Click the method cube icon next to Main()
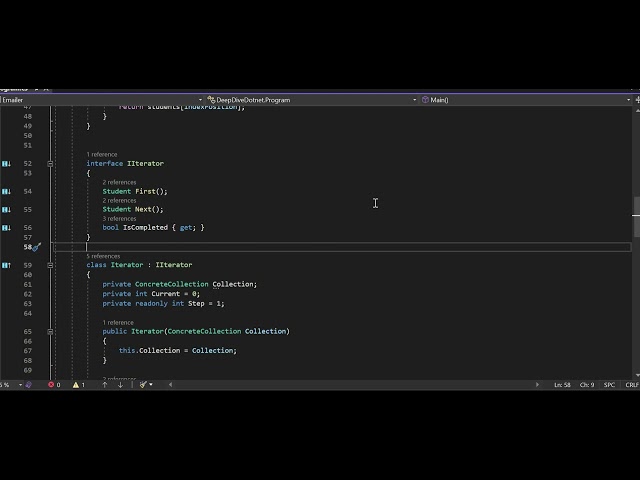 click(425, 100)
